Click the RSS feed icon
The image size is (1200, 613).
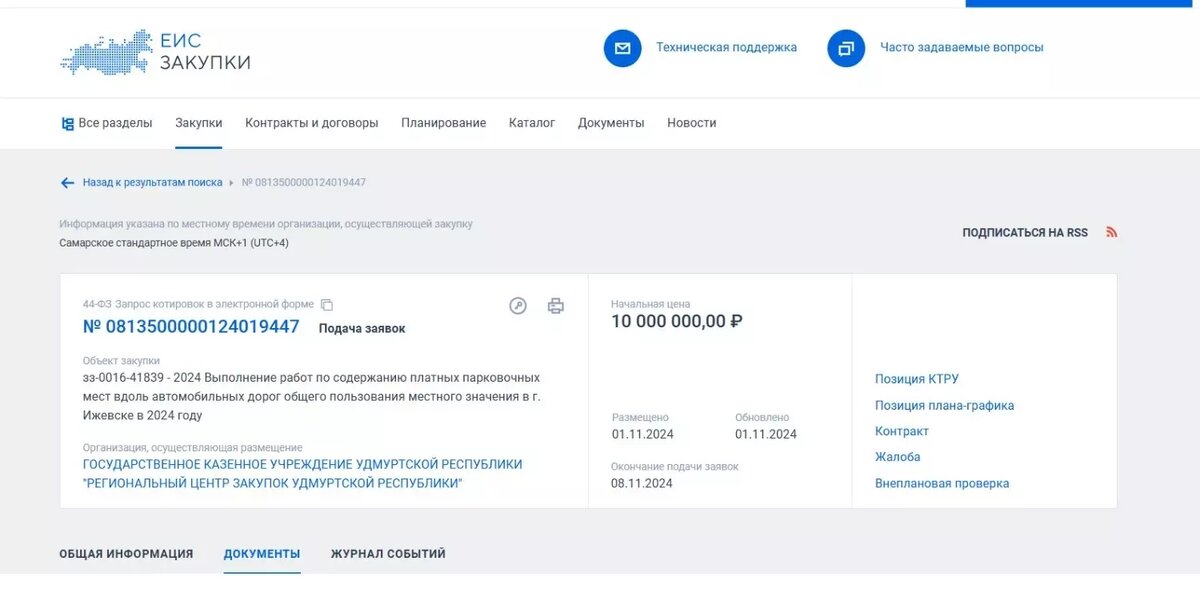1111,231
